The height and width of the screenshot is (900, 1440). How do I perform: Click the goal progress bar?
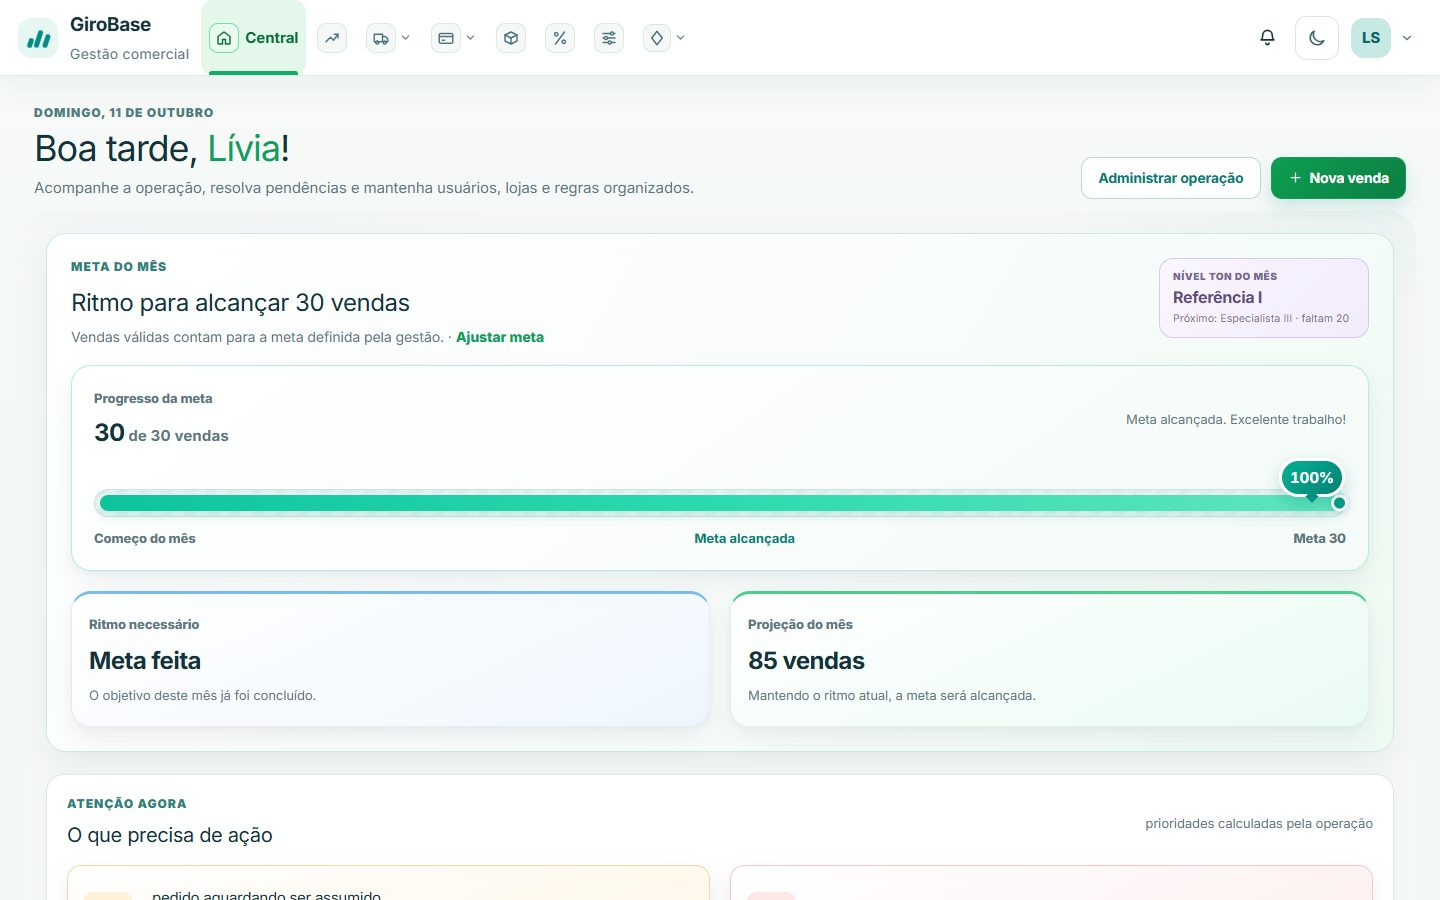coord(720,503)
